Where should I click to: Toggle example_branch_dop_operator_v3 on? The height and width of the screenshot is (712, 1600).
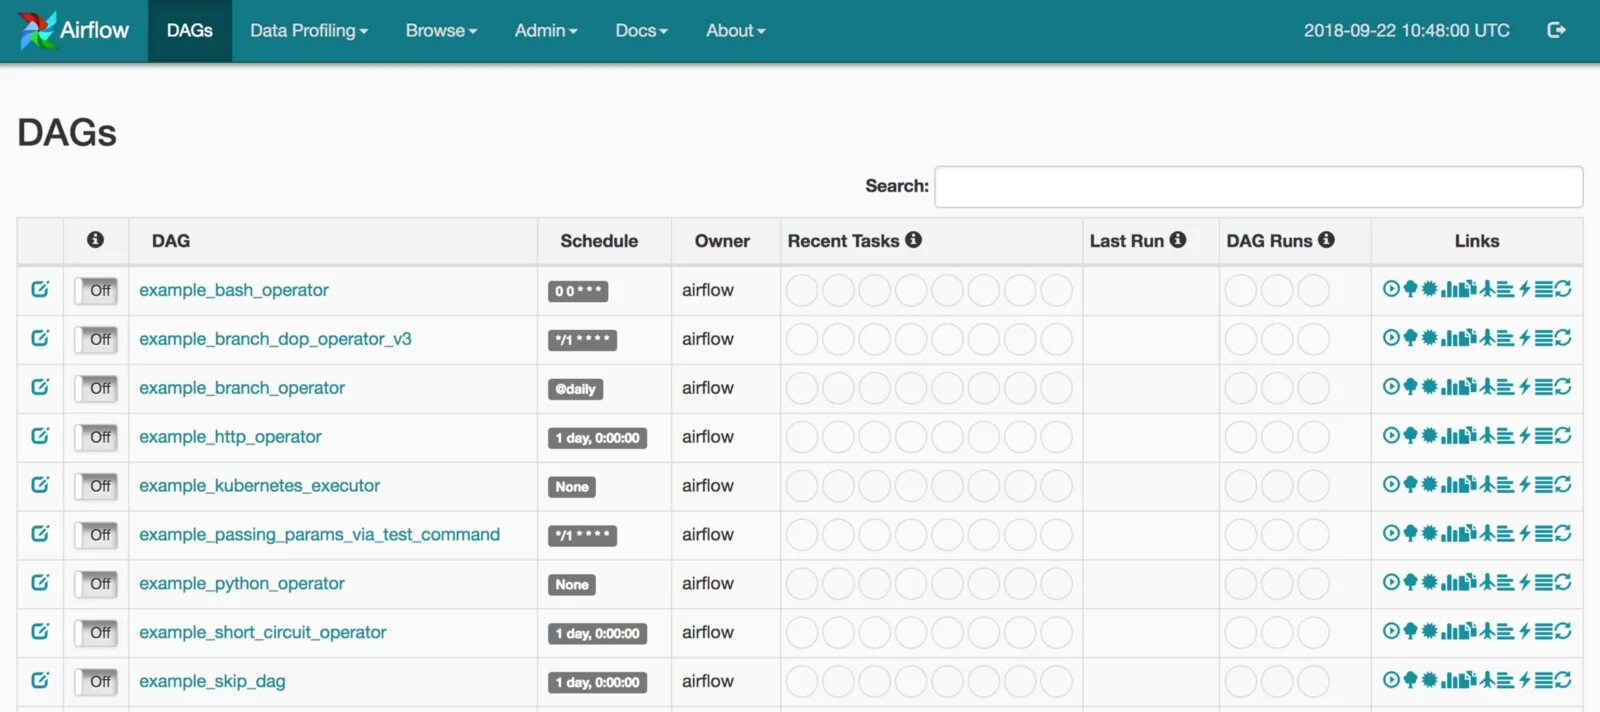tap(96, 339)
